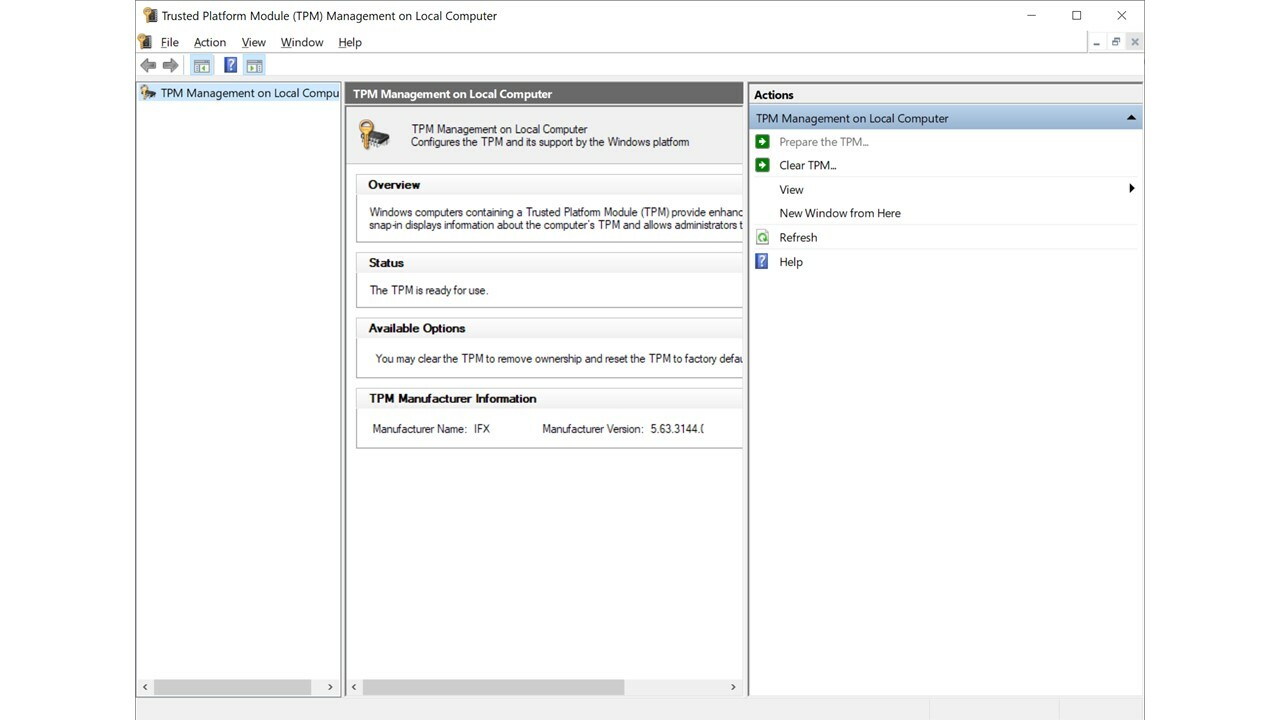The image size is (1280, 720).
Task: Close the TPM Management window
Action: coord(1122,15)
